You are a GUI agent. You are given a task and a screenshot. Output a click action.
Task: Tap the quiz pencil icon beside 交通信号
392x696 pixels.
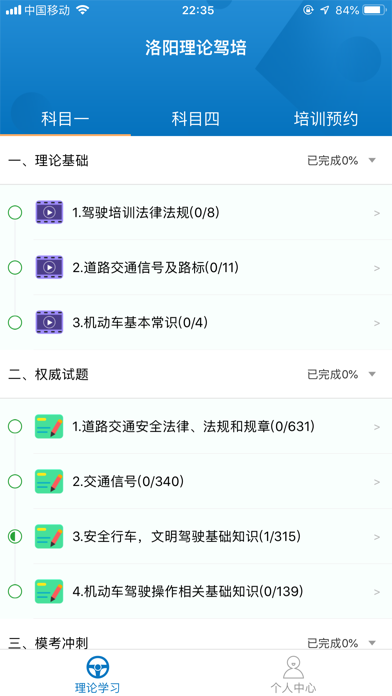(x=49, y=482)
